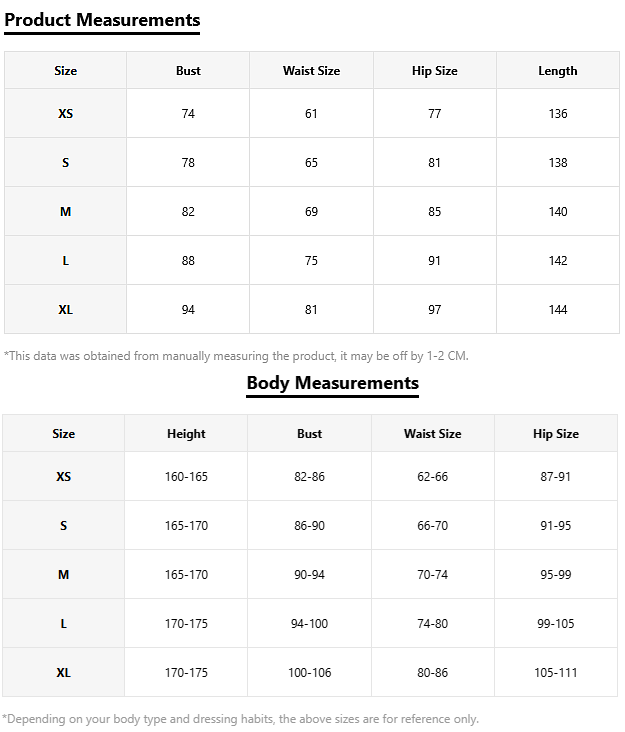Click the height range 160-165
The image size is (625, 732).
[x=186, y=477]
